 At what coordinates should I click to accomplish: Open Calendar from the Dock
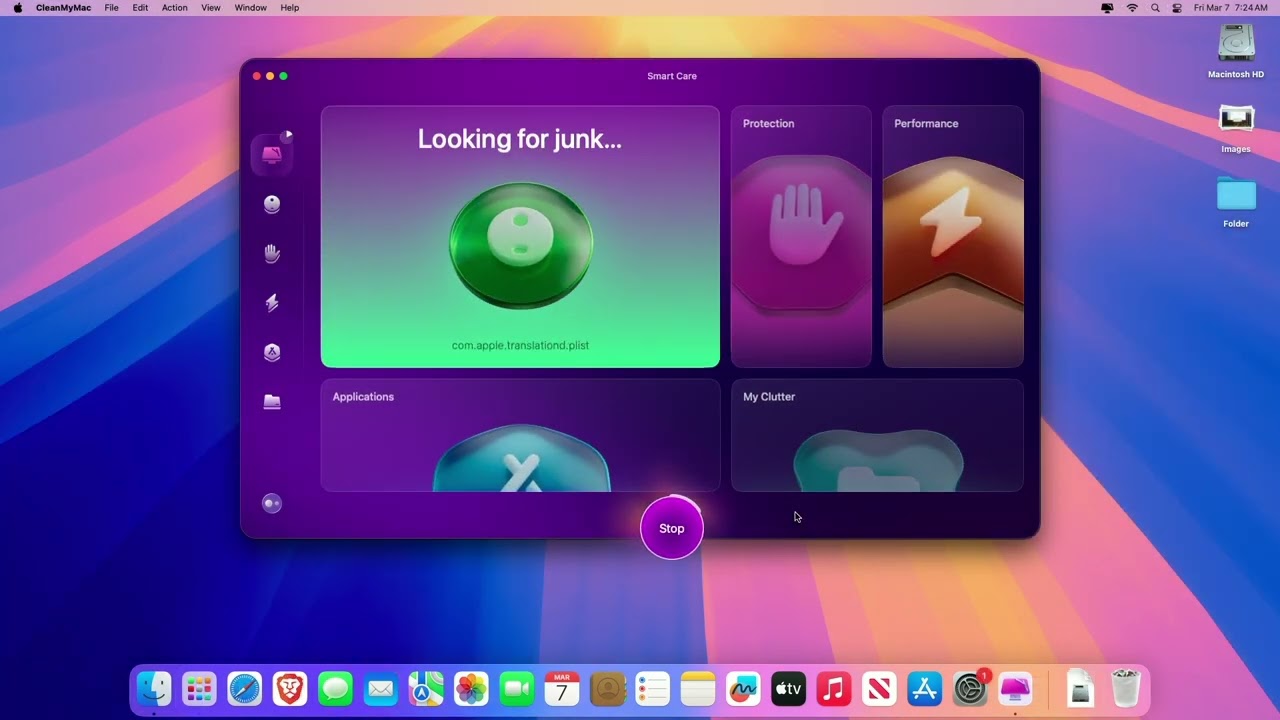tap(562, 689)
